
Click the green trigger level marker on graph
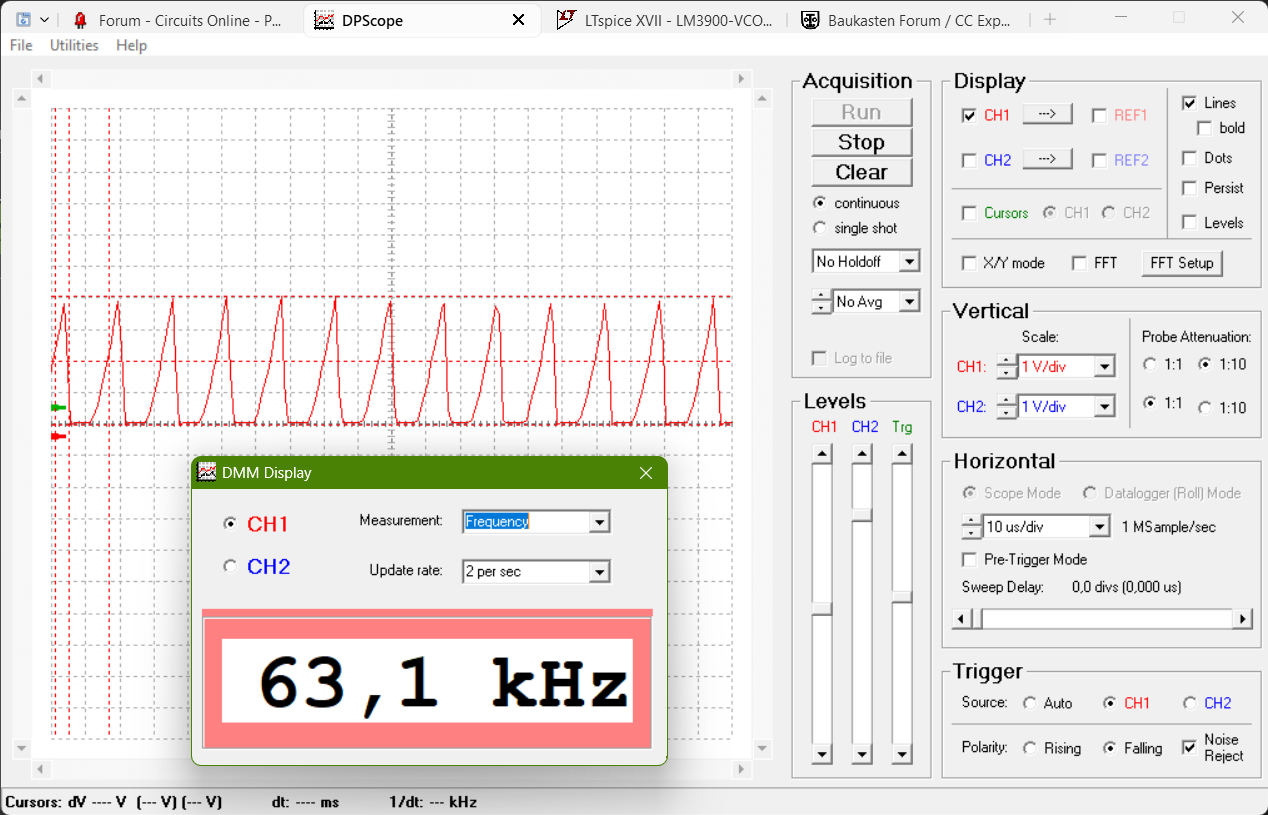tap(58, 408)
